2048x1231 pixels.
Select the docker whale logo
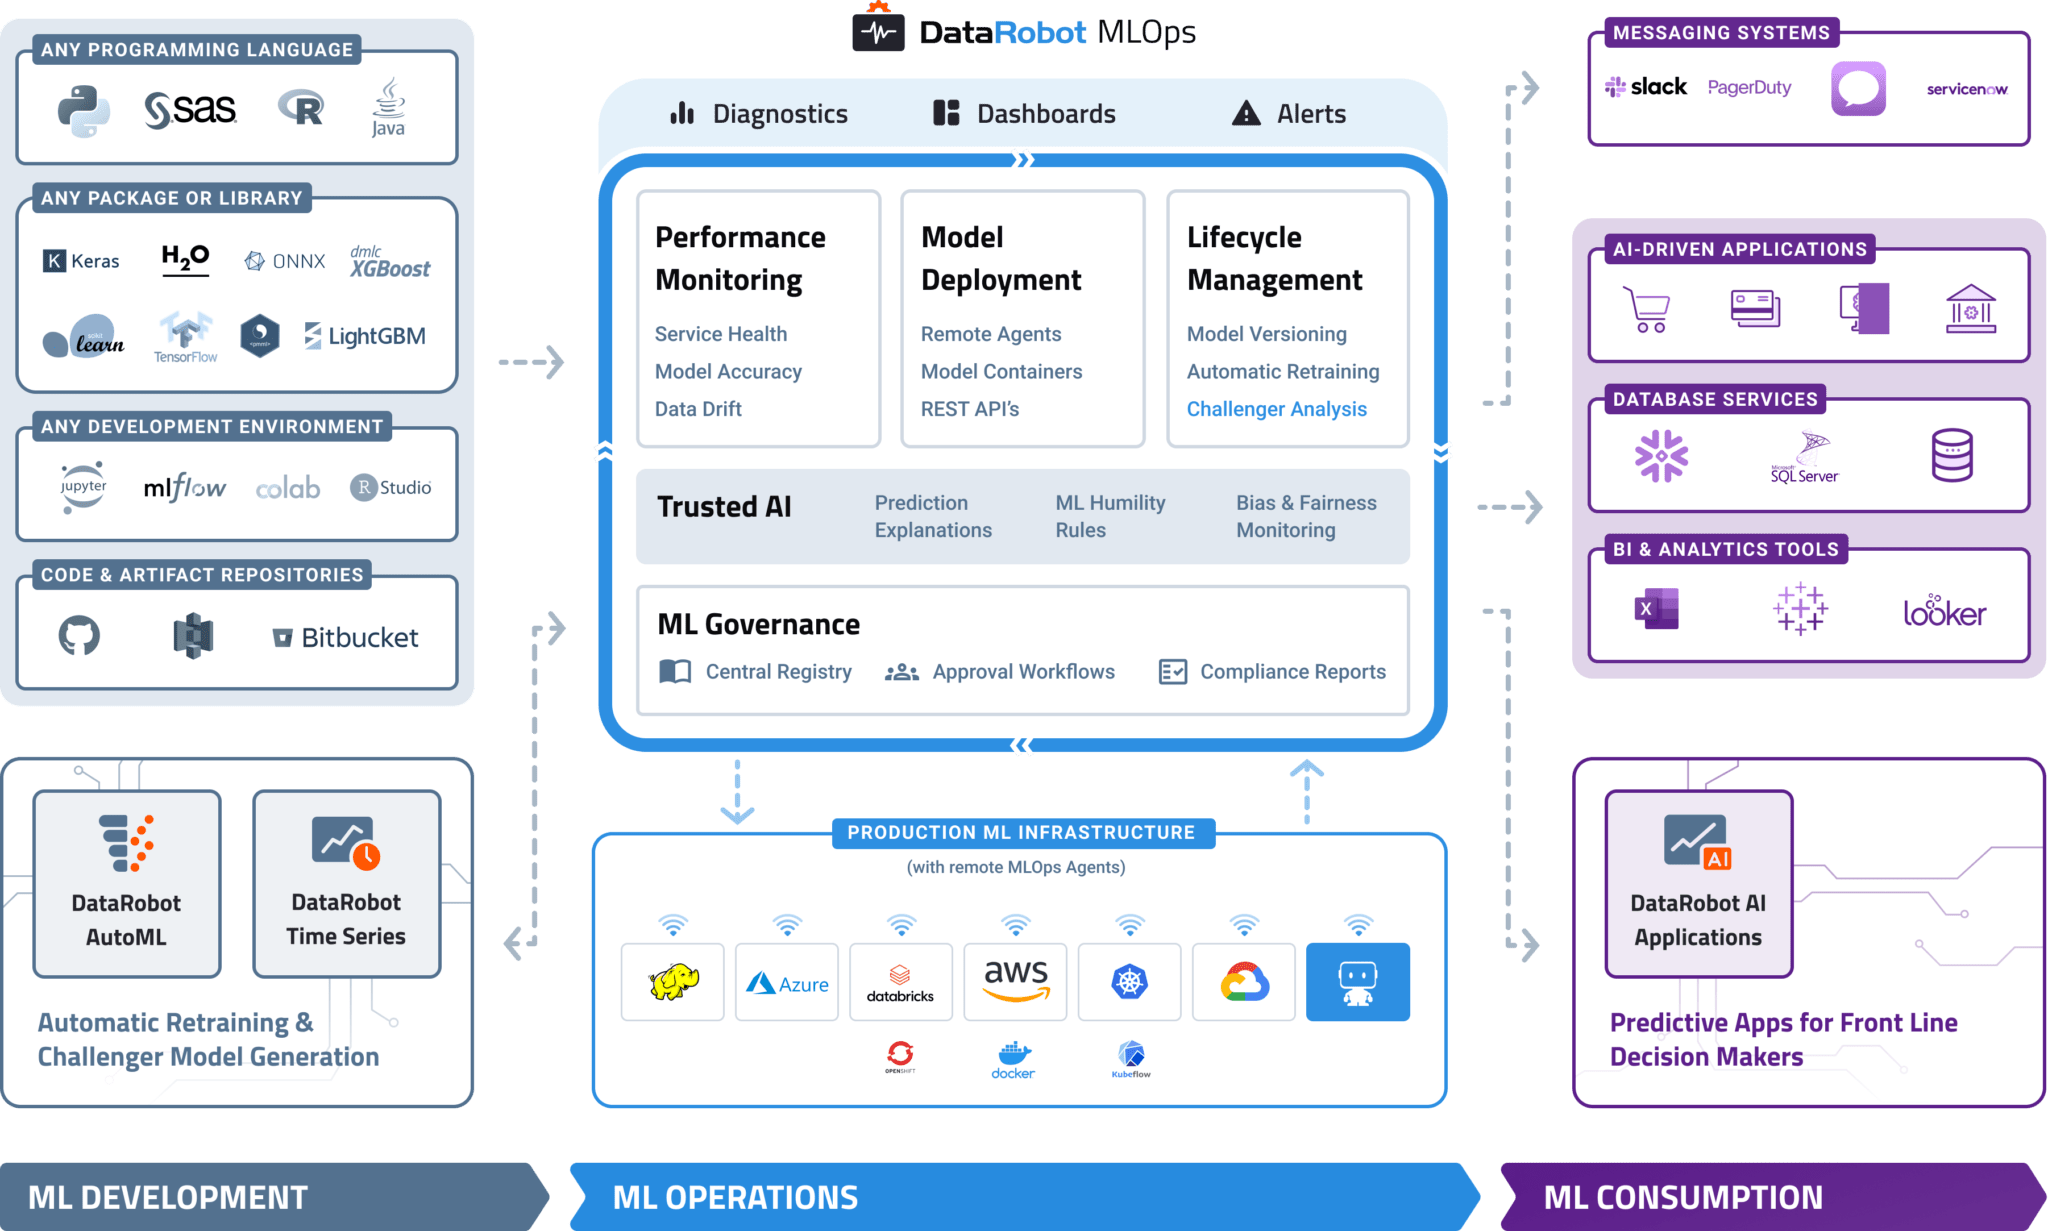tap(1014, 1060)
